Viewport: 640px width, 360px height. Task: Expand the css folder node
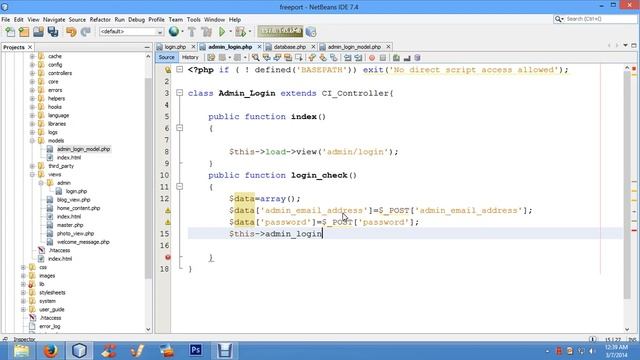[x=23, y=267]
